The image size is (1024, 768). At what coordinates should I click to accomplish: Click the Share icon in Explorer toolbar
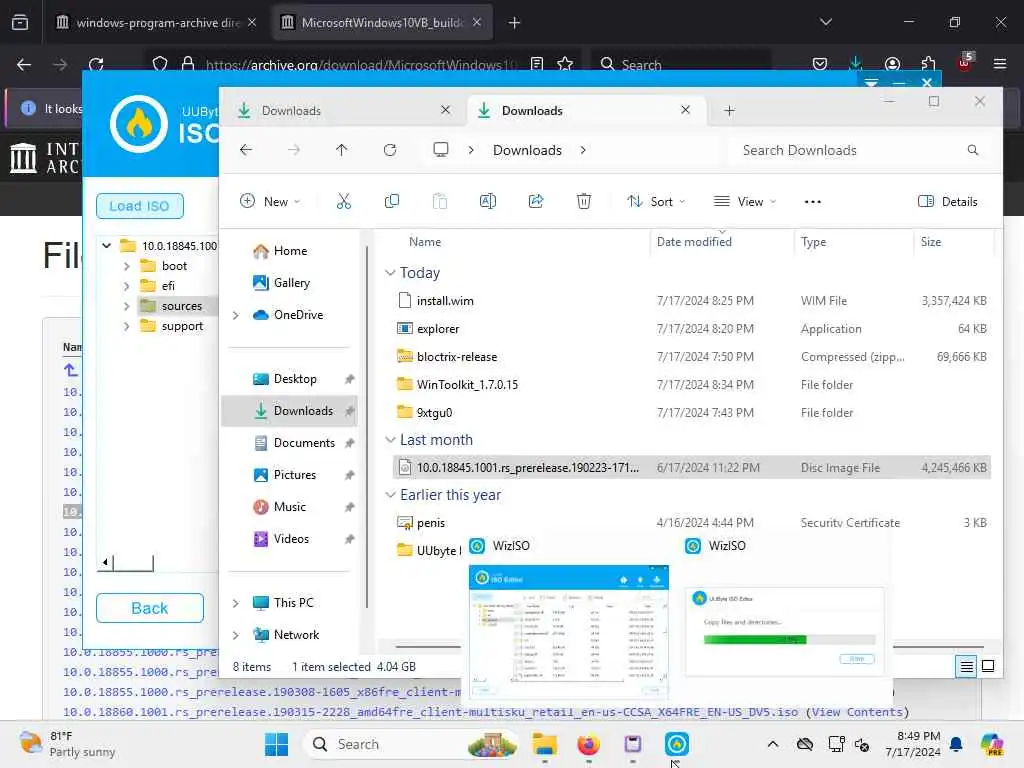536,201
